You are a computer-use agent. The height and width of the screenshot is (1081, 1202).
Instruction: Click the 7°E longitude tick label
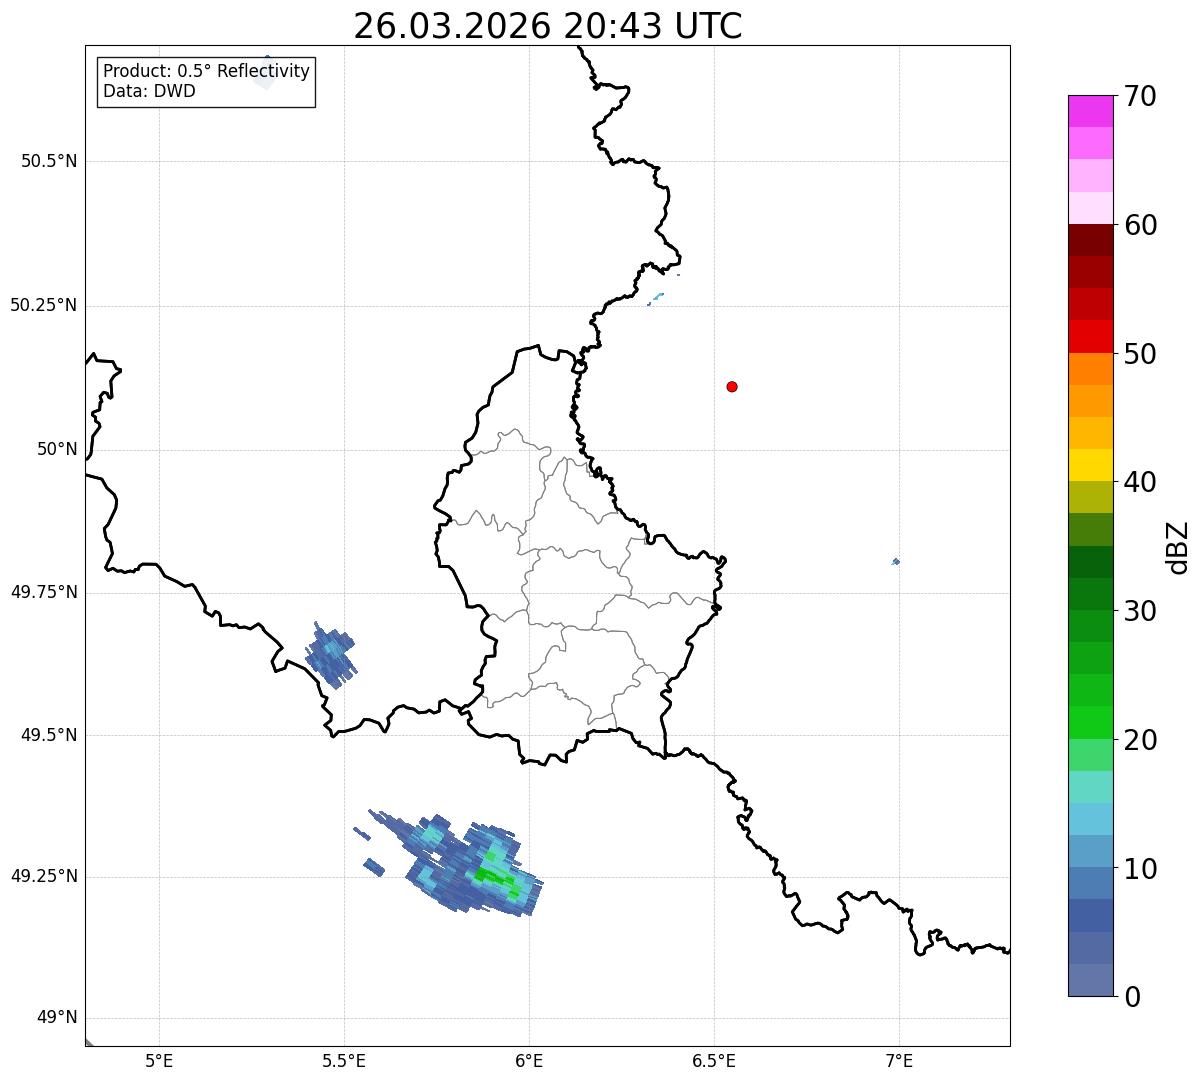(899, 1061)
